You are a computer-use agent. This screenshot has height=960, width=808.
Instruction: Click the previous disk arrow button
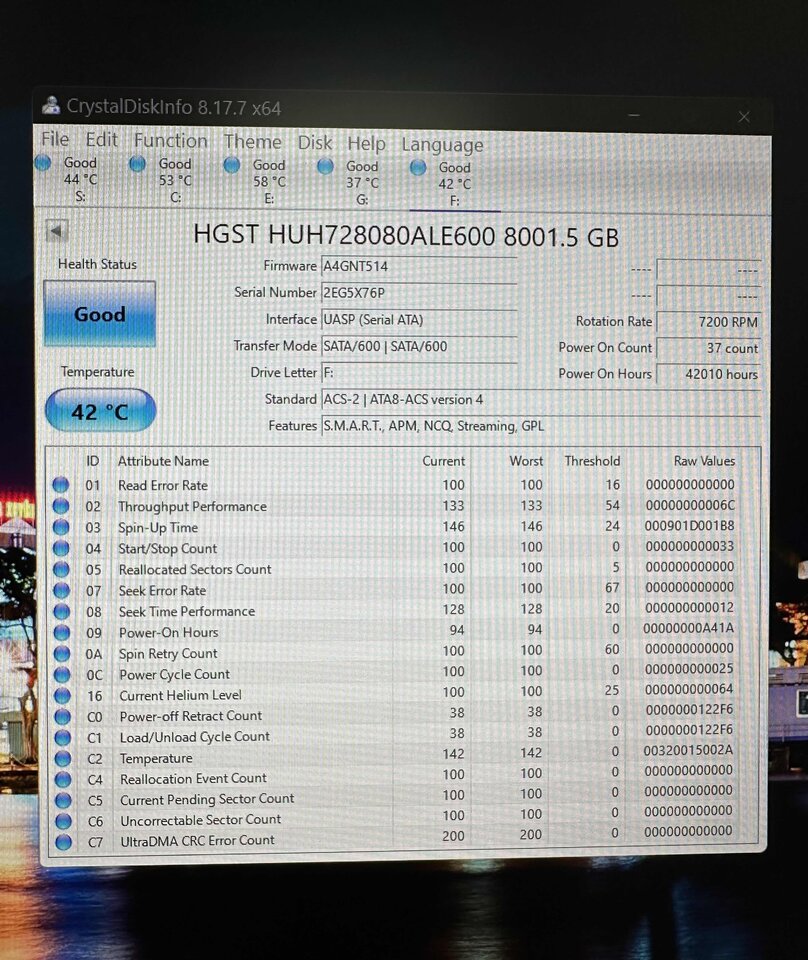[57, 232]
